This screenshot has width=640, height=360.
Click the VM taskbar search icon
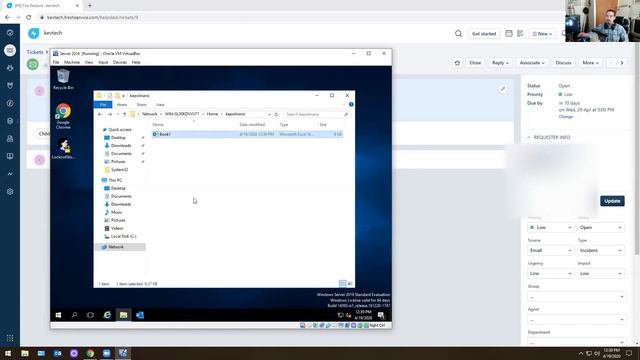coord(74,315)
